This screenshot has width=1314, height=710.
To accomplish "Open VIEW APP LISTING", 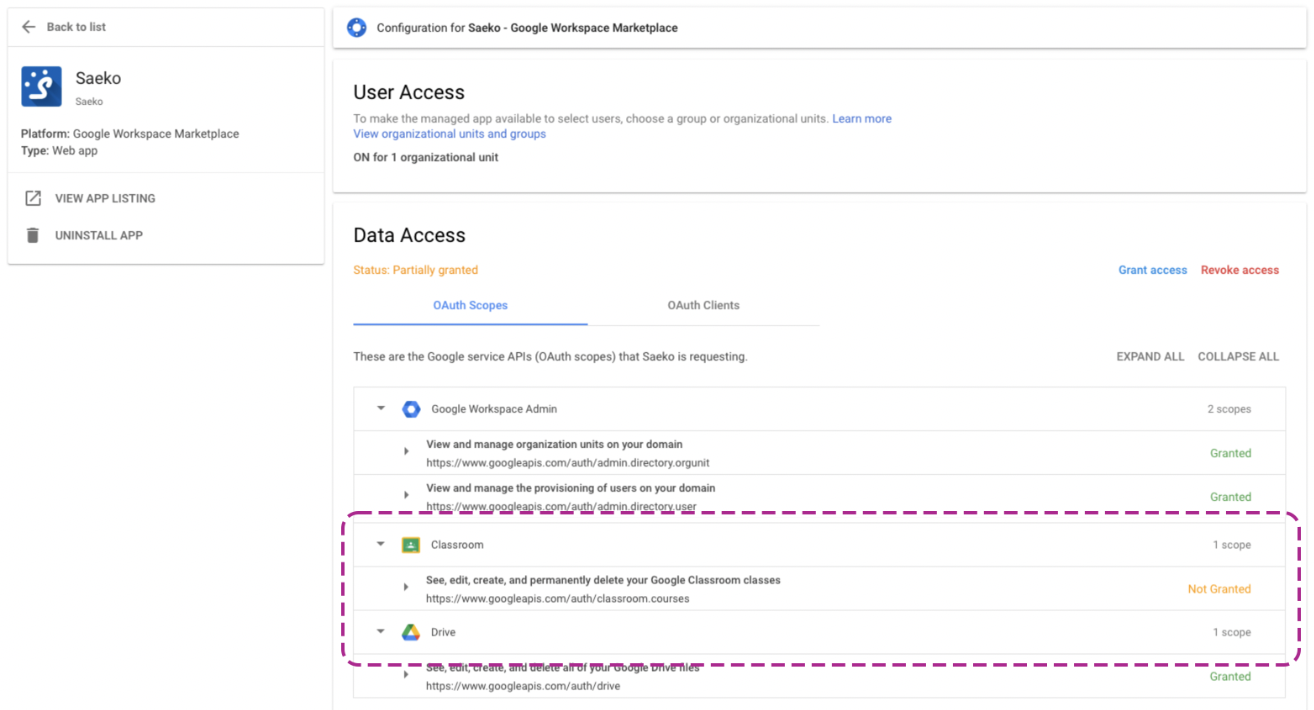I will pos(105,198).
